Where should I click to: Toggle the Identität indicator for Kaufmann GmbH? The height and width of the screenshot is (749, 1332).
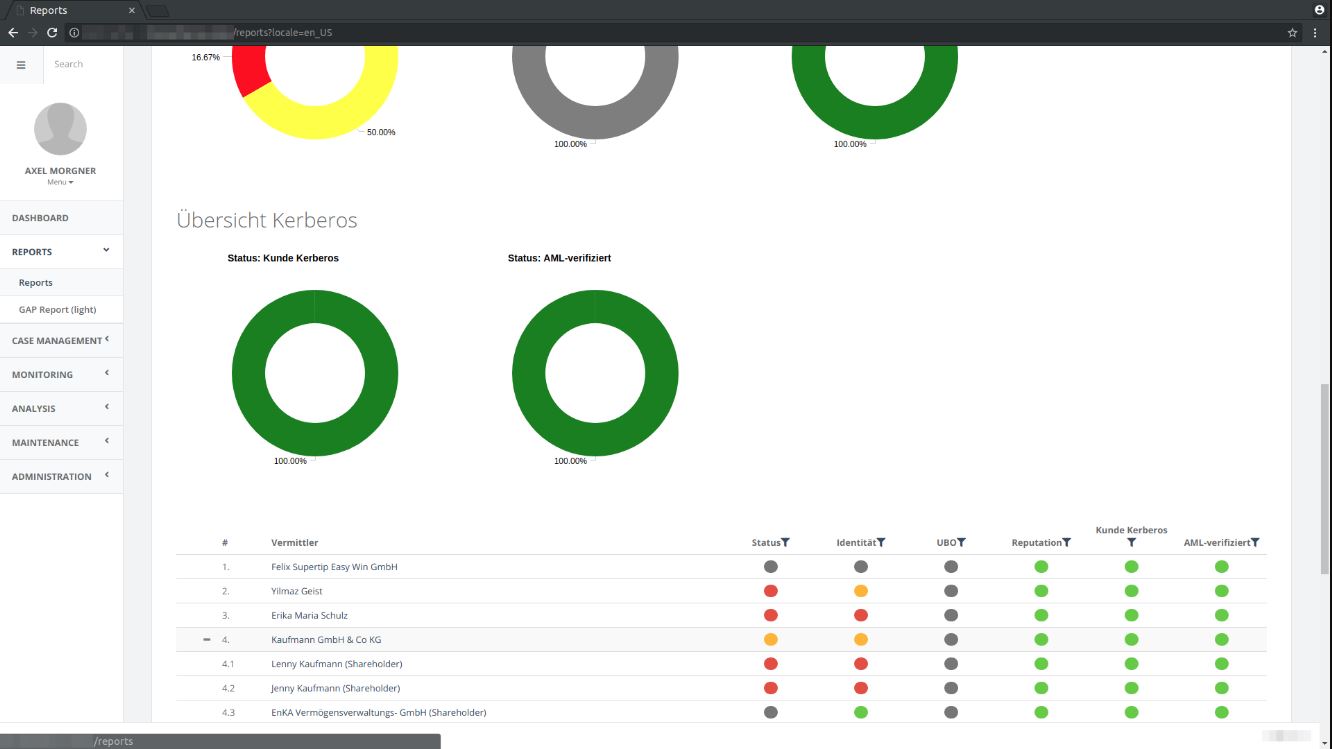861,638
